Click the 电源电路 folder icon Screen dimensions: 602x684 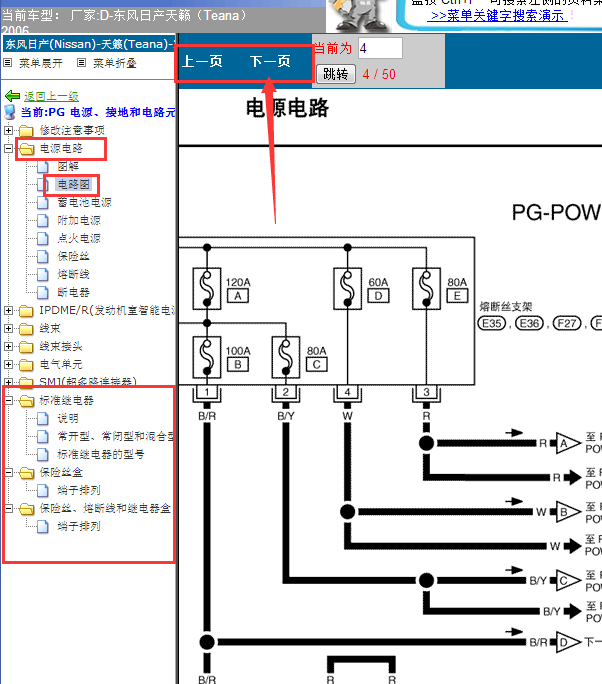point(26,149)
